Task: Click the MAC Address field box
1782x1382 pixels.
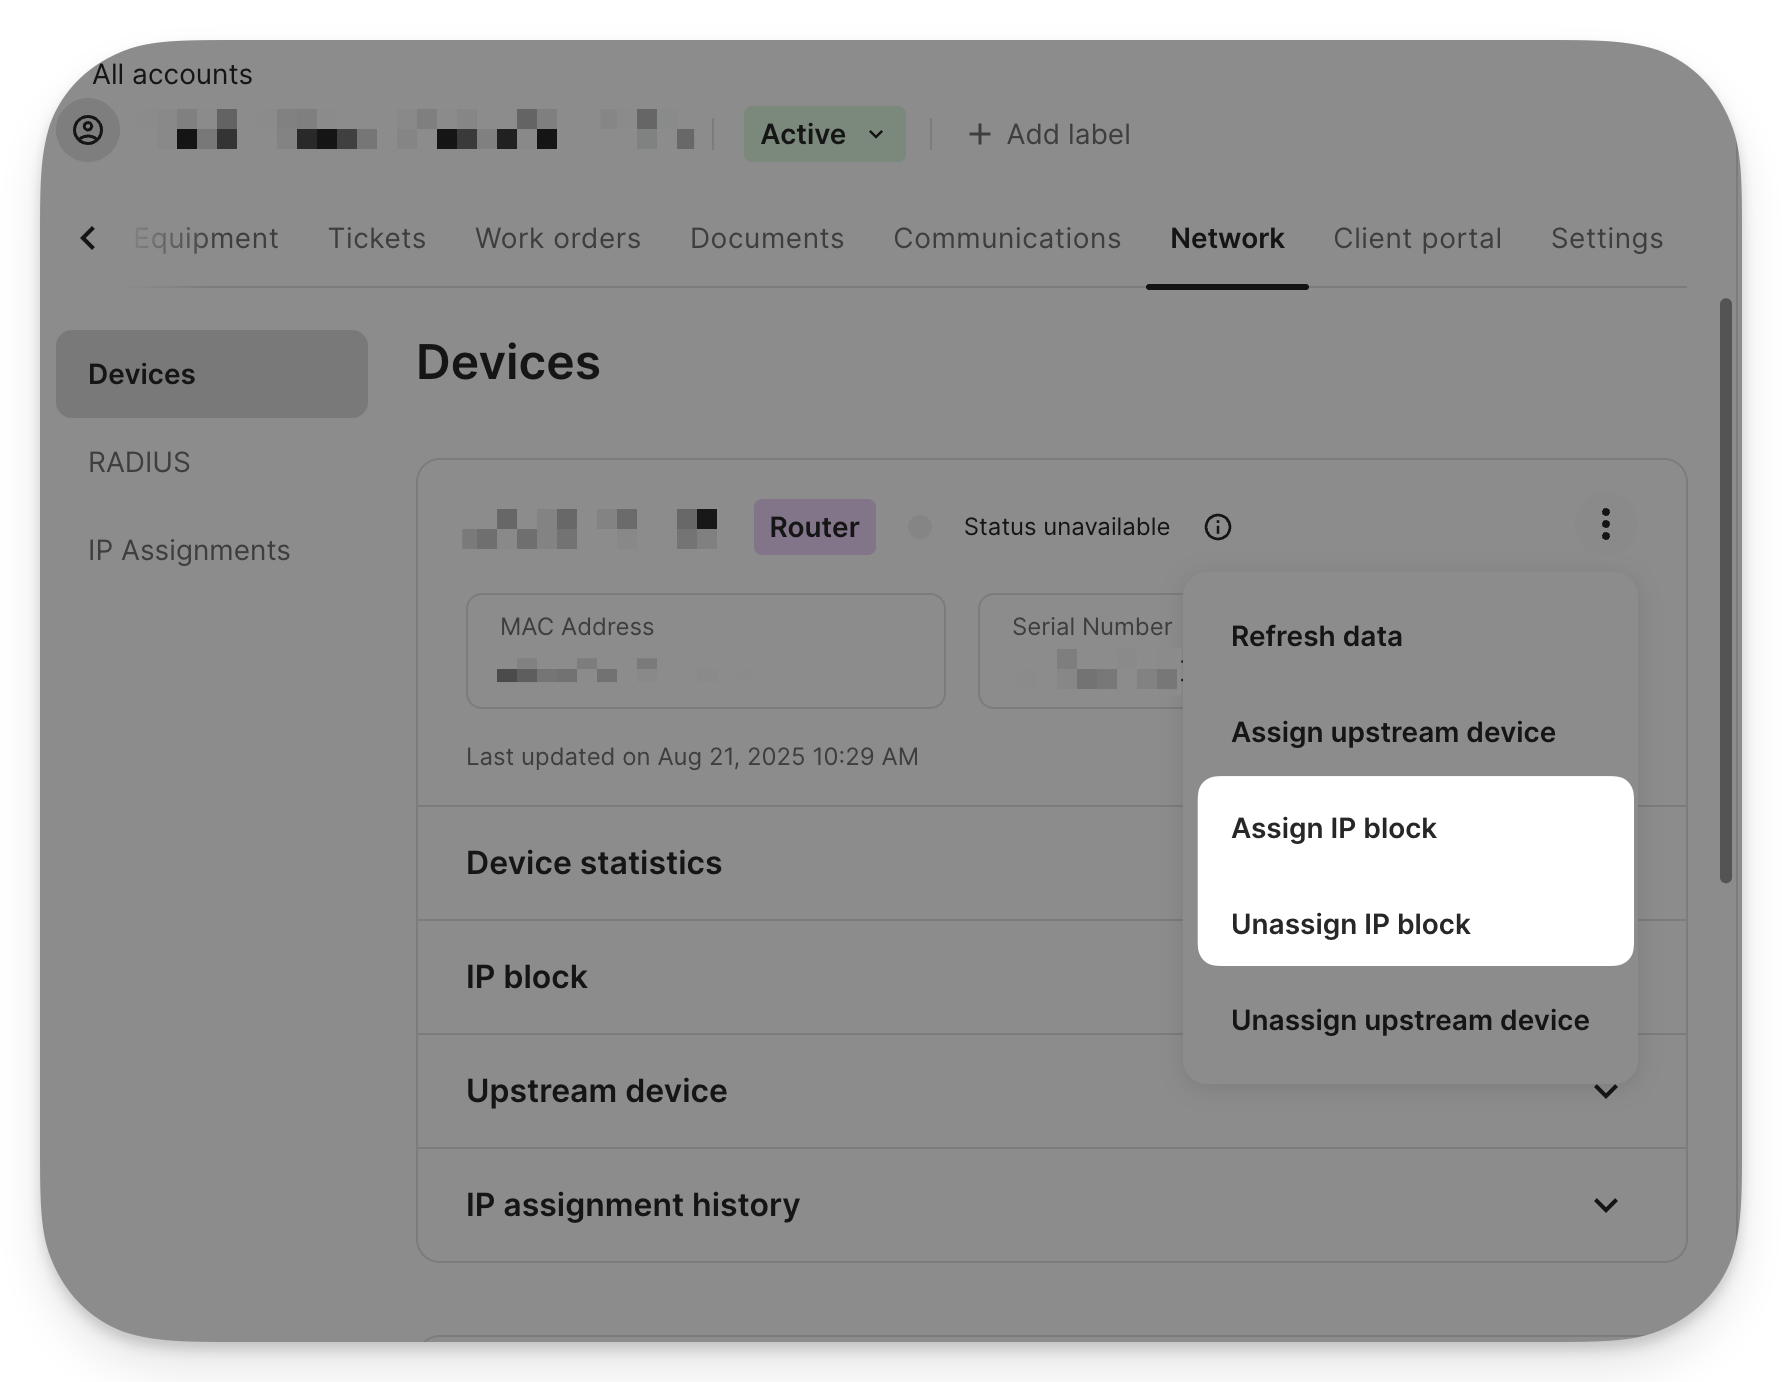Action: click(705, 651)
